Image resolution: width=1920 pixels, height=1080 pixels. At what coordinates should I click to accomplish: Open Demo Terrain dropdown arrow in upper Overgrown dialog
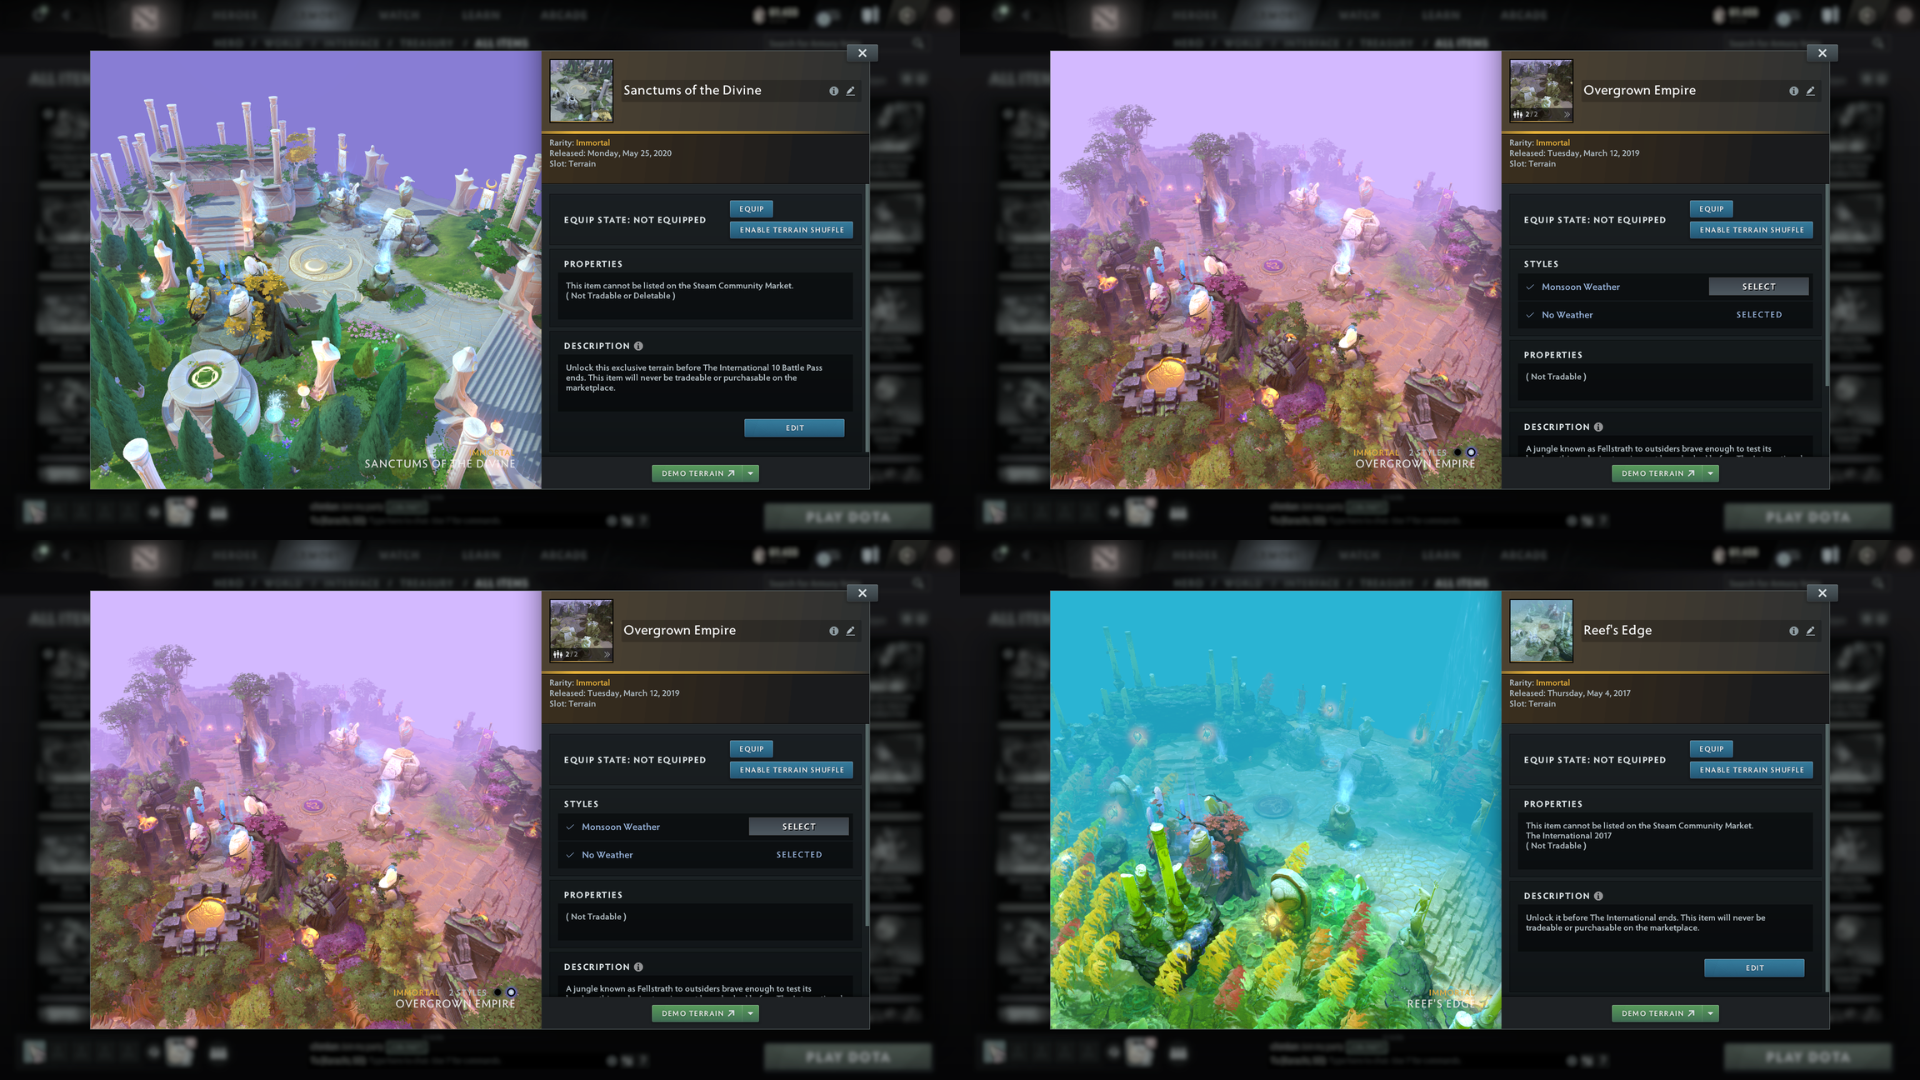pyautogui.click(x=1711, y=474)
